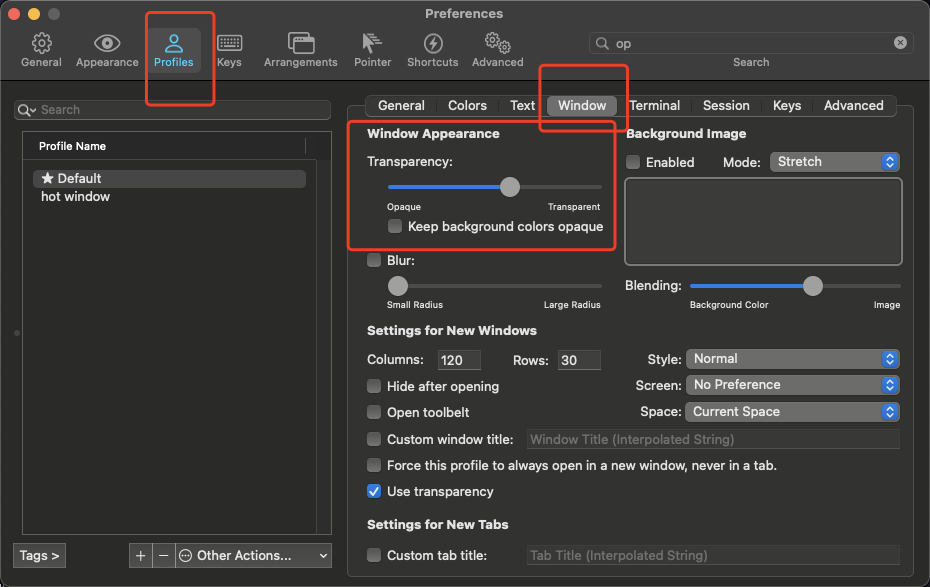Open the background image Mode dropdown

click(x=835, y=162)
